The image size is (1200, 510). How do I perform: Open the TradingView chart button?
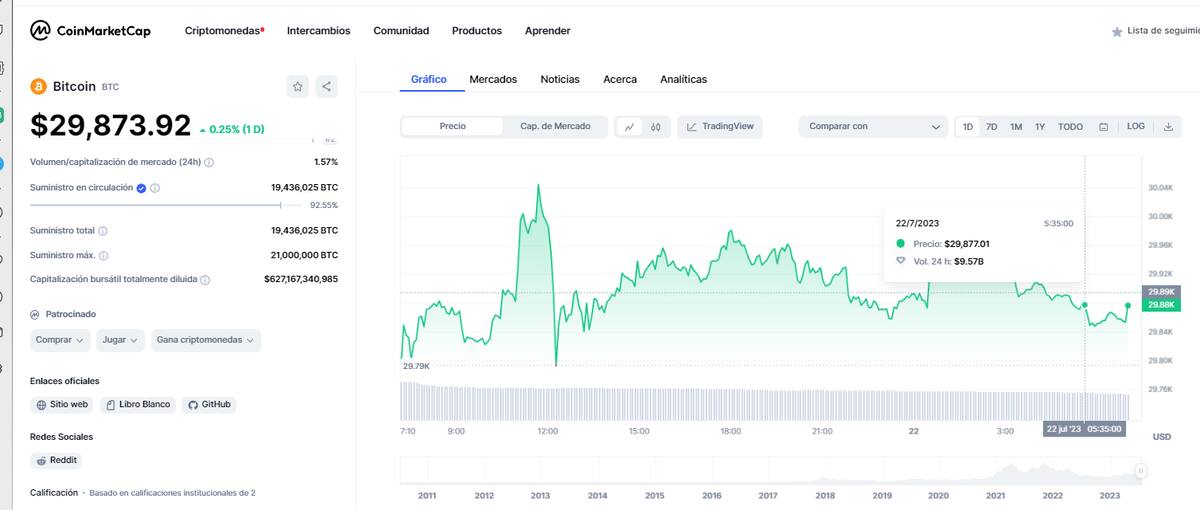click(720, 127)
